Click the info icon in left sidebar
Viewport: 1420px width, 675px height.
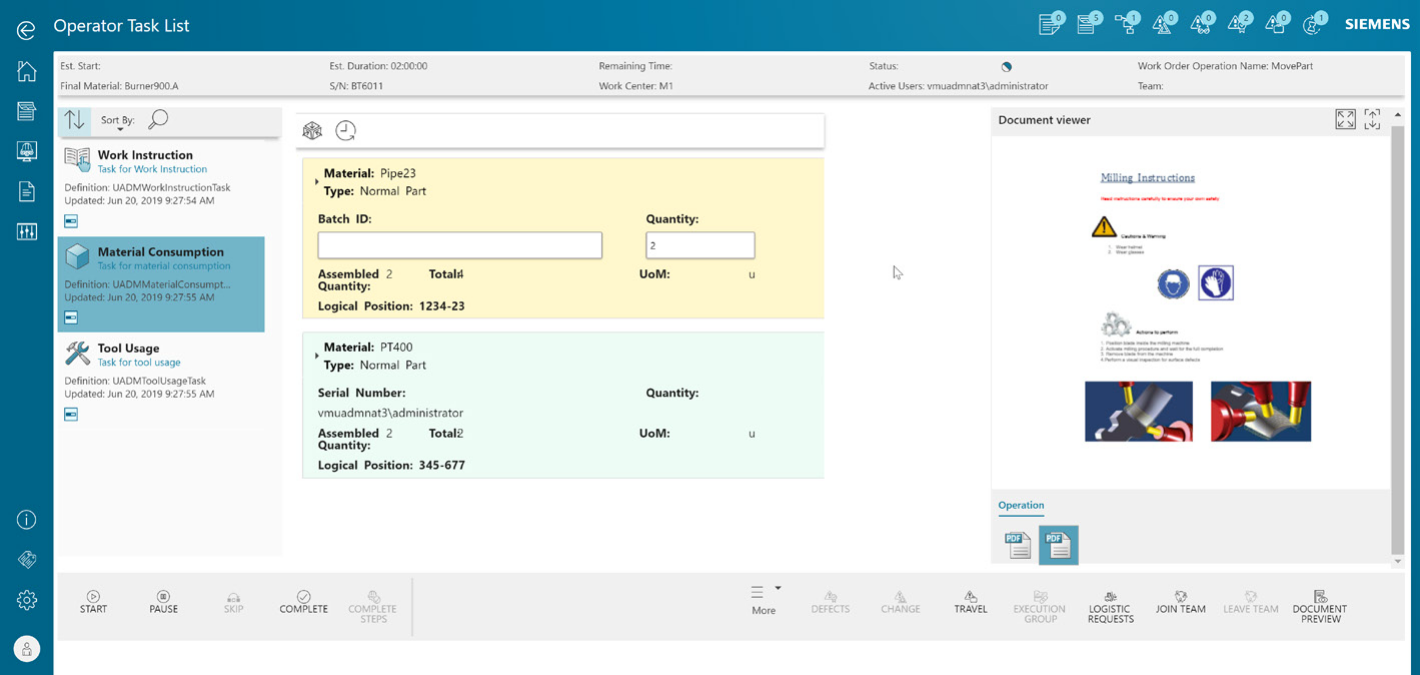click(27, 520)
